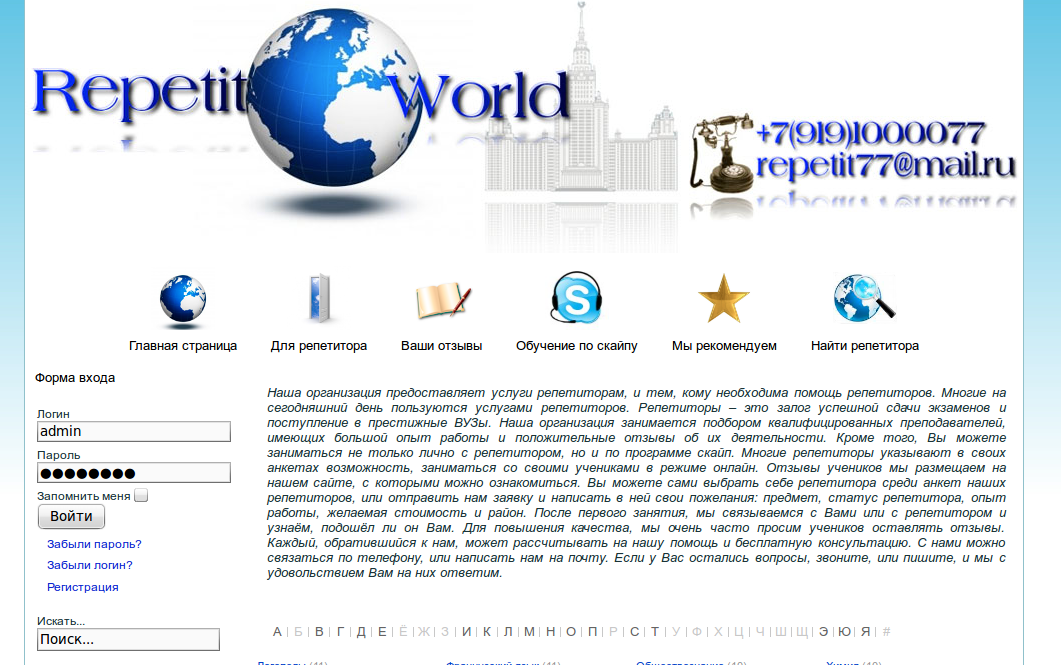Open the Главная страница with the globe icon
The image size is (1061, 665).
point(182,297)
